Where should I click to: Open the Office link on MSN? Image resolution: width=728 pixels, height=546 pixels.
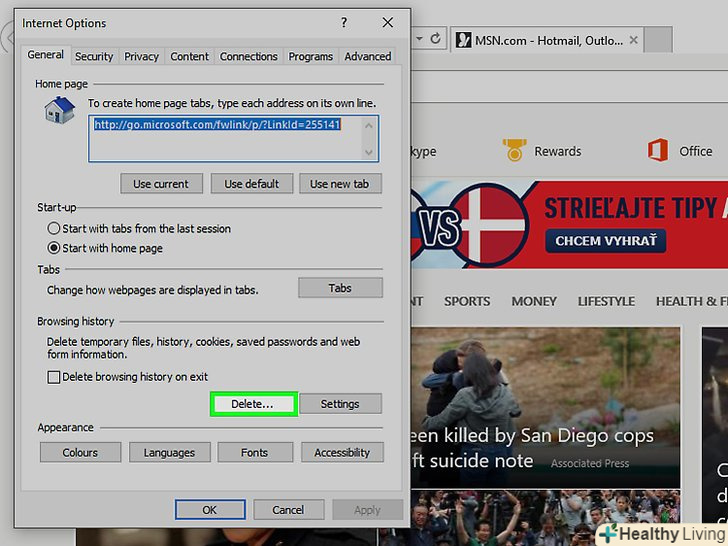[x=695, y=151]
